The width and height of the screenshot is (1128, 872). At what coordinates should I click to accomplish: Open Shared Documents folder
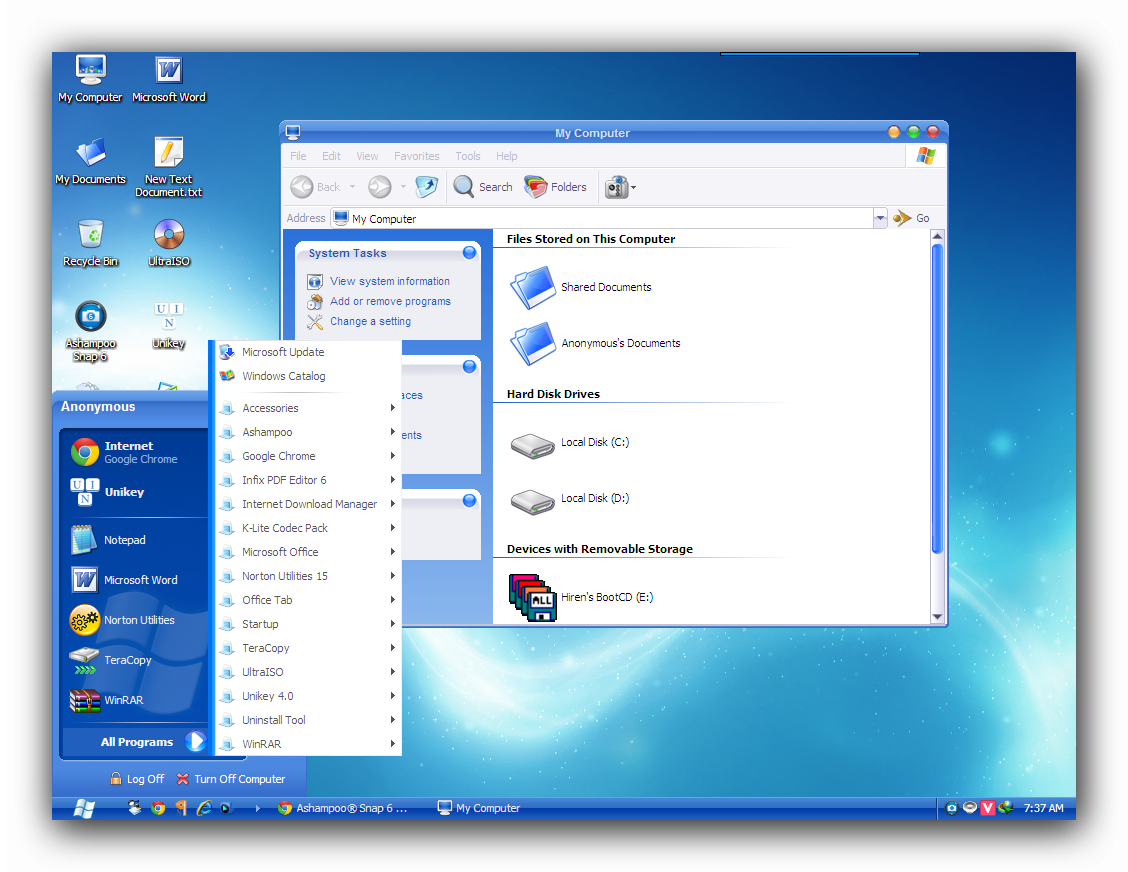(581, 287)
